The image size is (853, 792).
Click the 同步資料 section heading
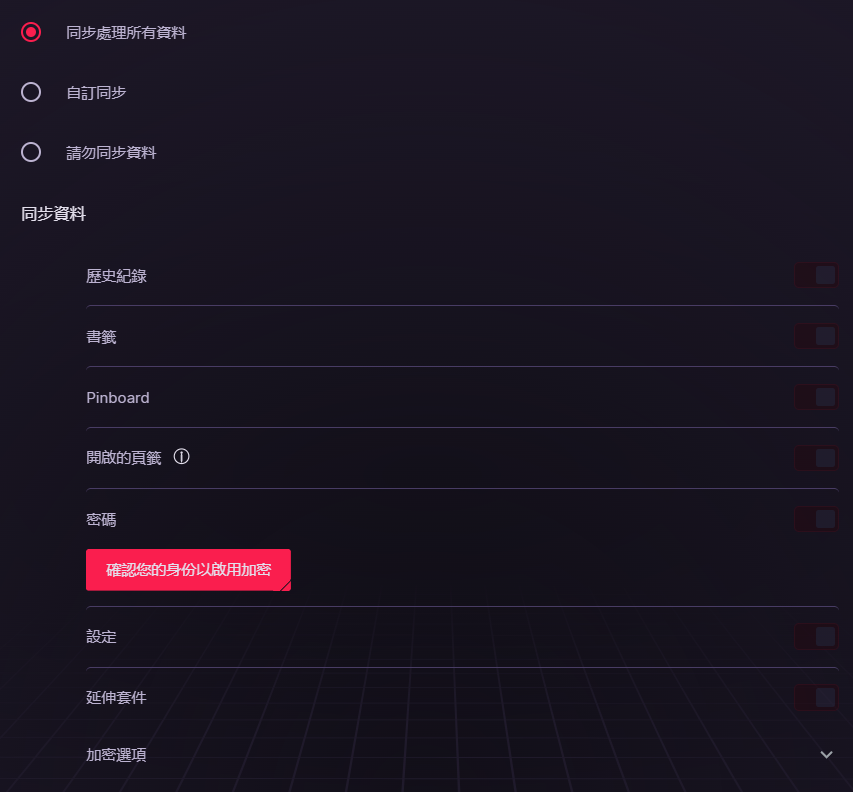tap(53, 214)
